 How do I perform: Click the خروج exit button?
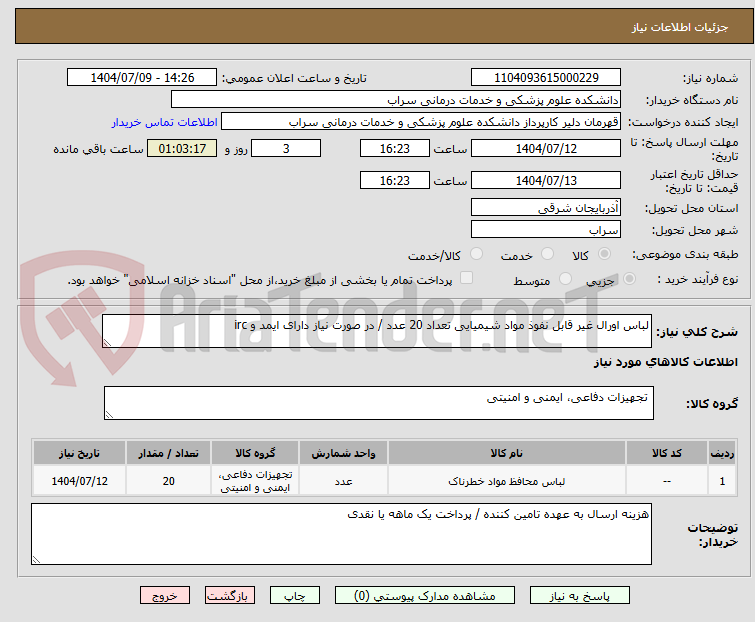coord(165,596)
